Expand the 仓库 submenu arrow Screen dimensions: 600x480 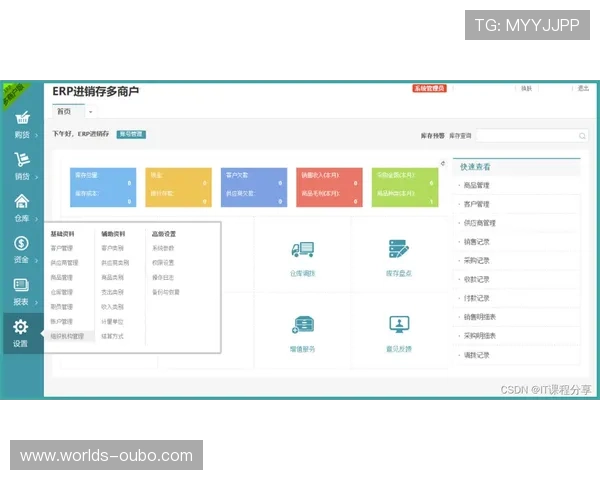coord(36,219)
